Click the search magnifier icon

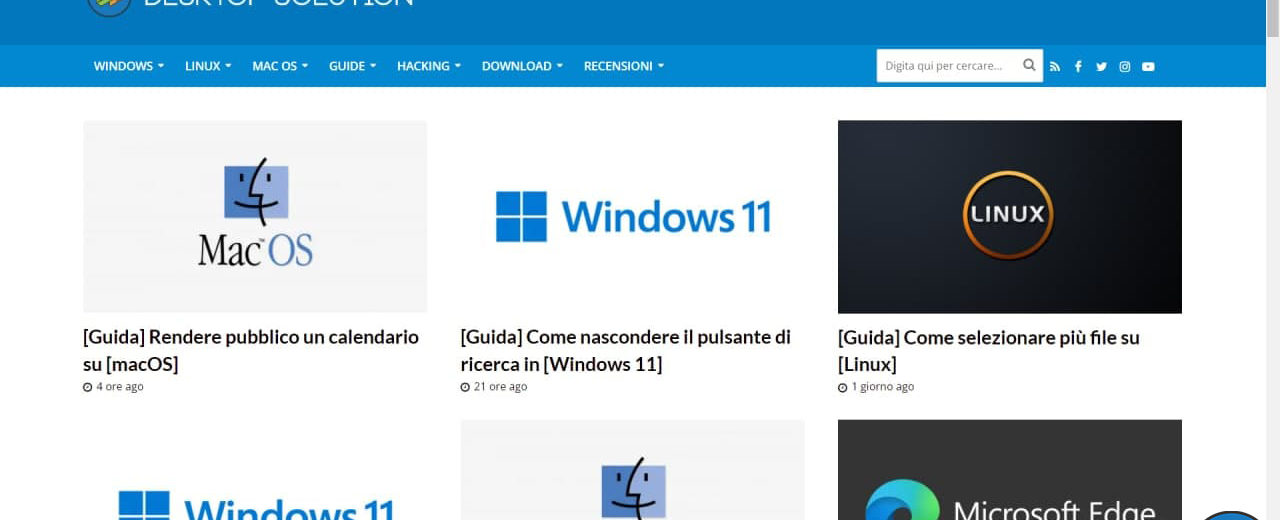tap(1029, 65)
